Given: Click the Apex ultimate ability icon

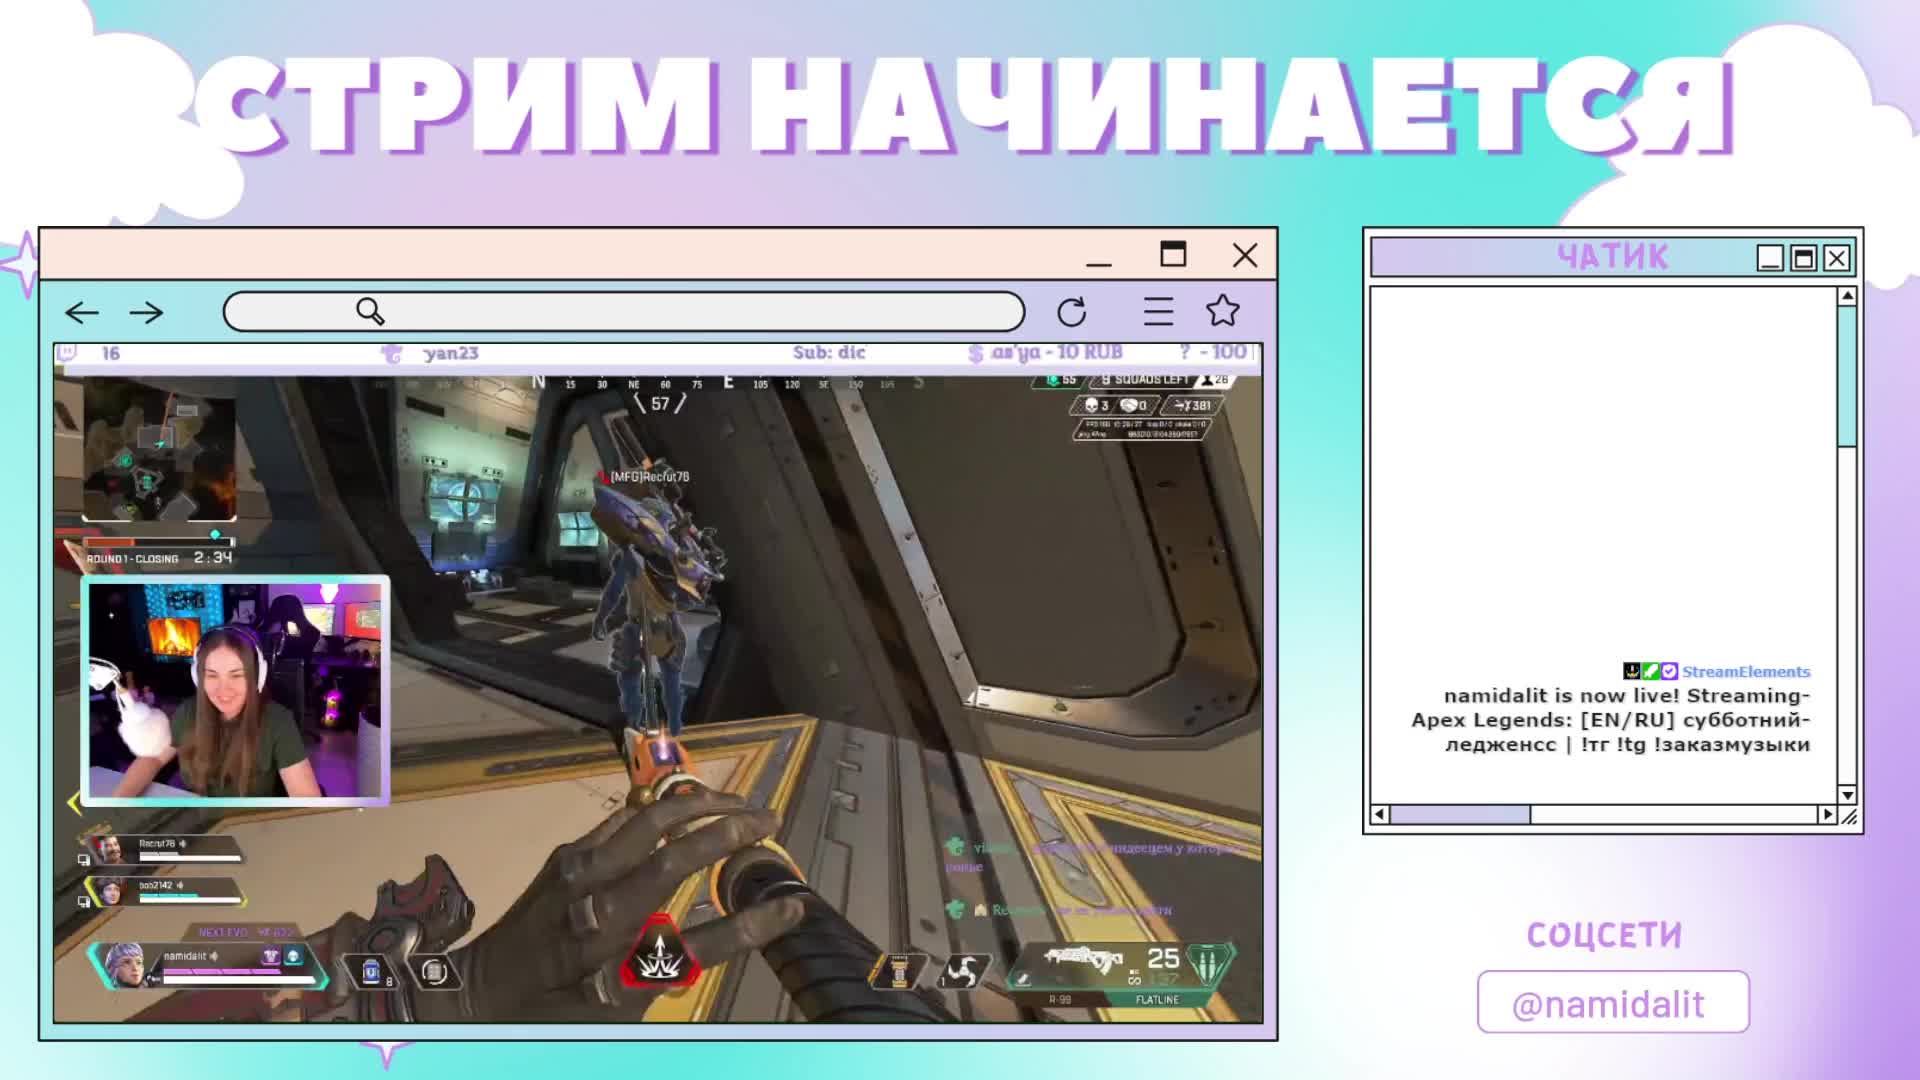Looking at the screenshot, I should click(660, 958).
